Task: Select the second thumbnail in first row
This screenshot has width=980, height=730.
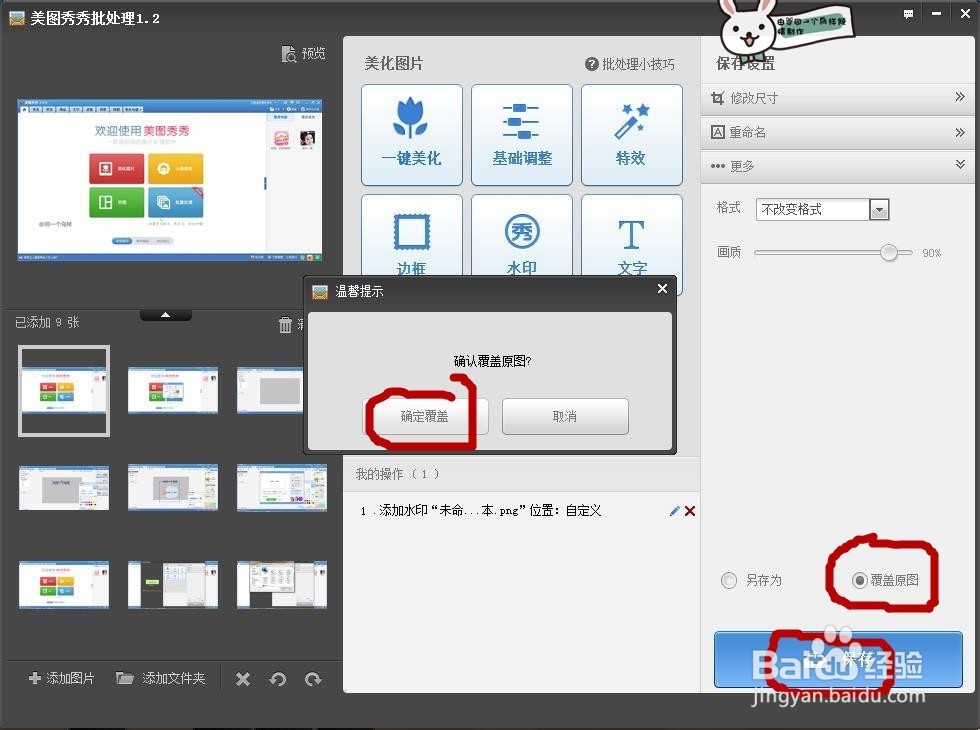Action: 173,391
